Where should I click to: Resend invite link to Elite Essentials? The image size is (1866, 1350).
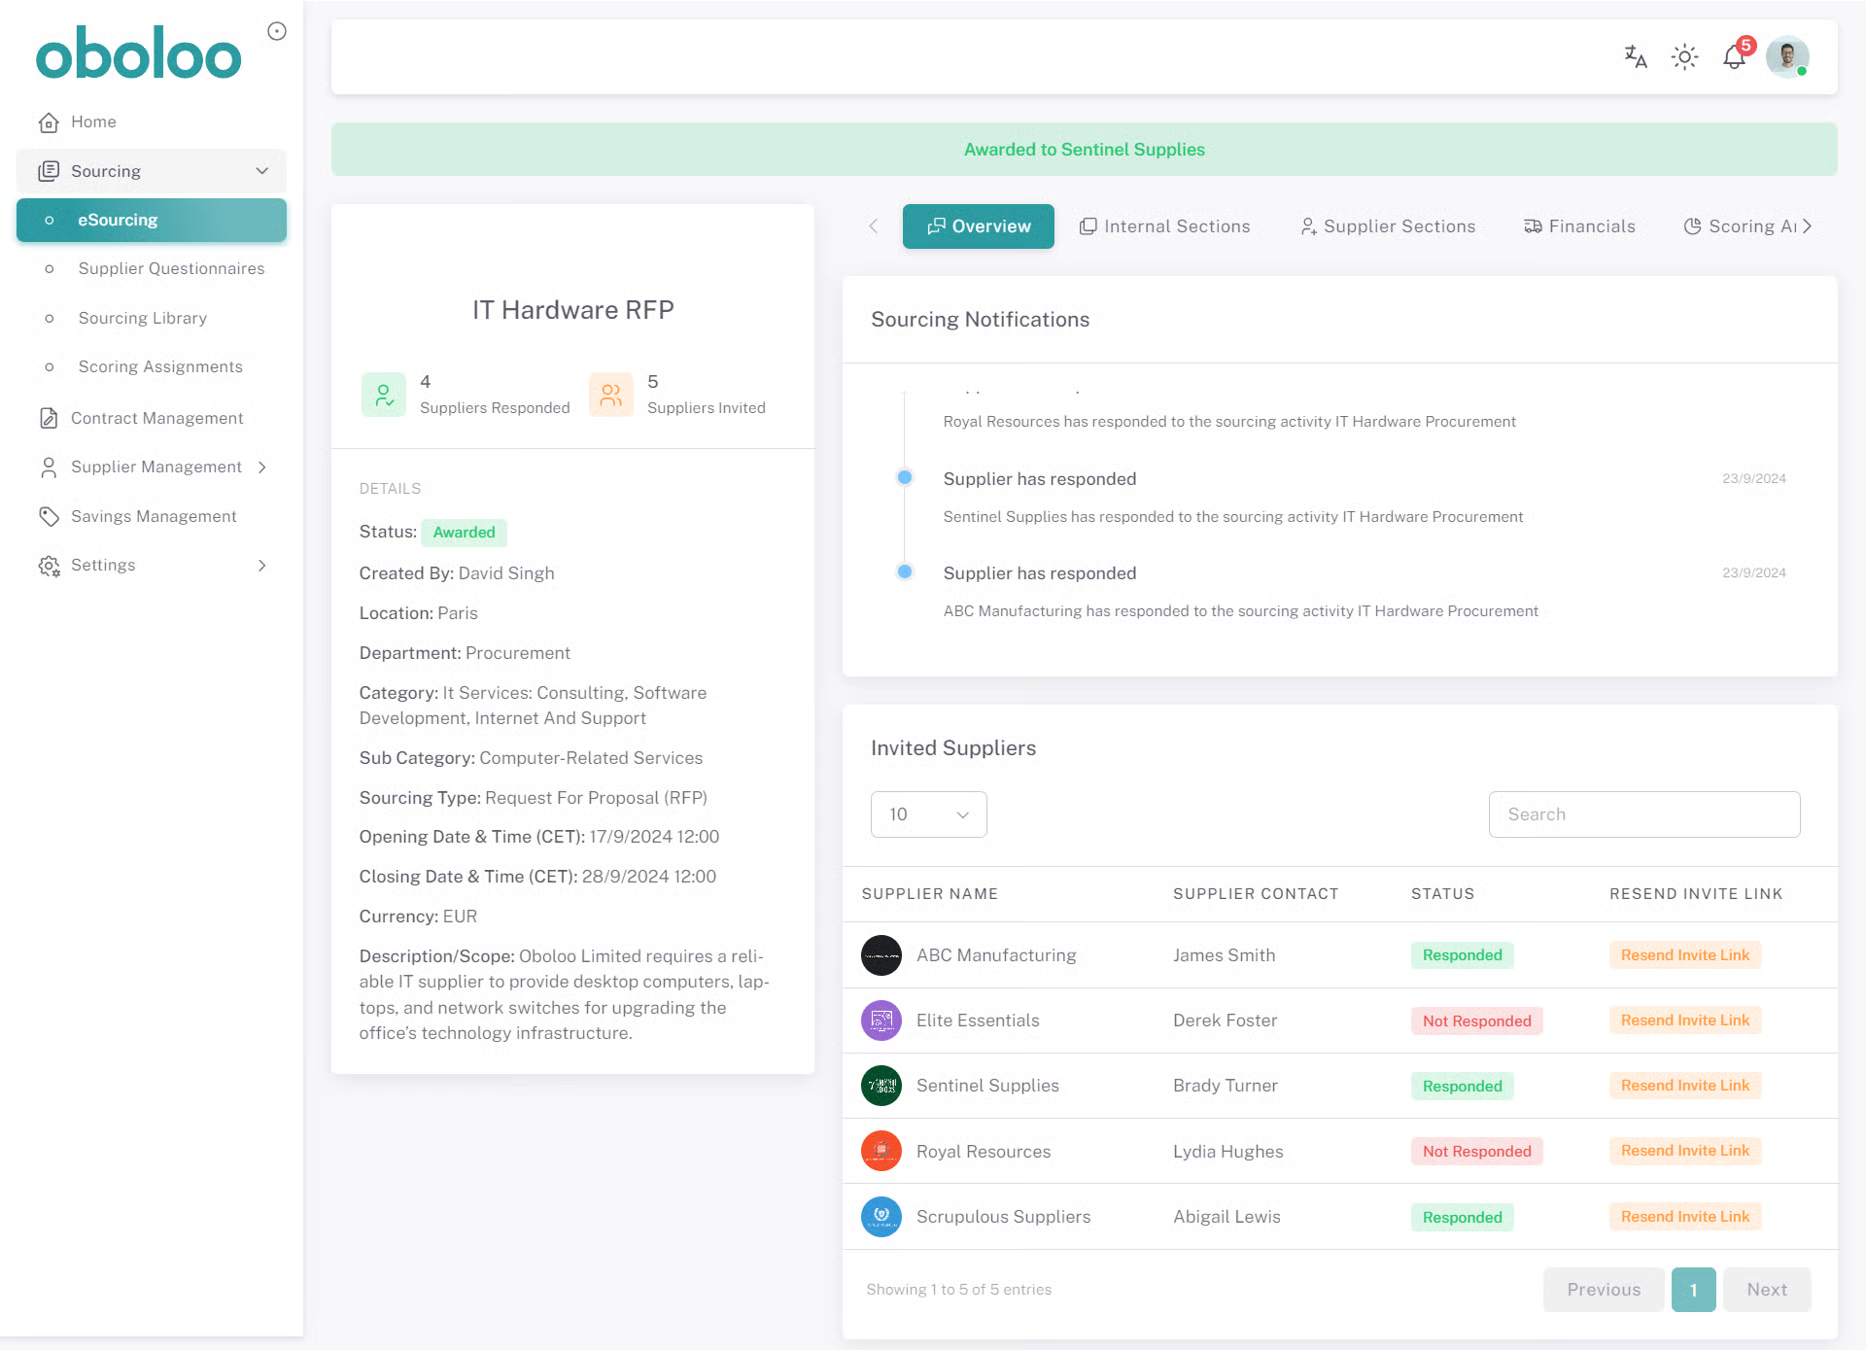click(x=1685, y=1020)
